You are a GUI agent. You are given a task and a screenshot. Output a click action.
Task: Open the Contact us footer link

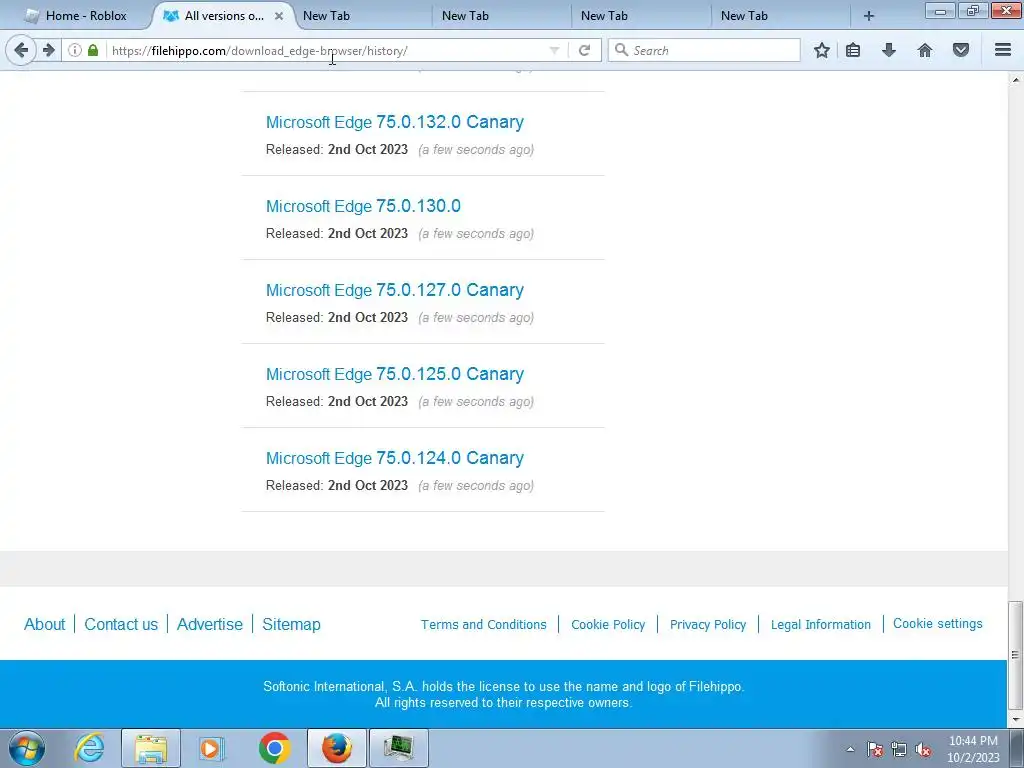coord(121,624)
